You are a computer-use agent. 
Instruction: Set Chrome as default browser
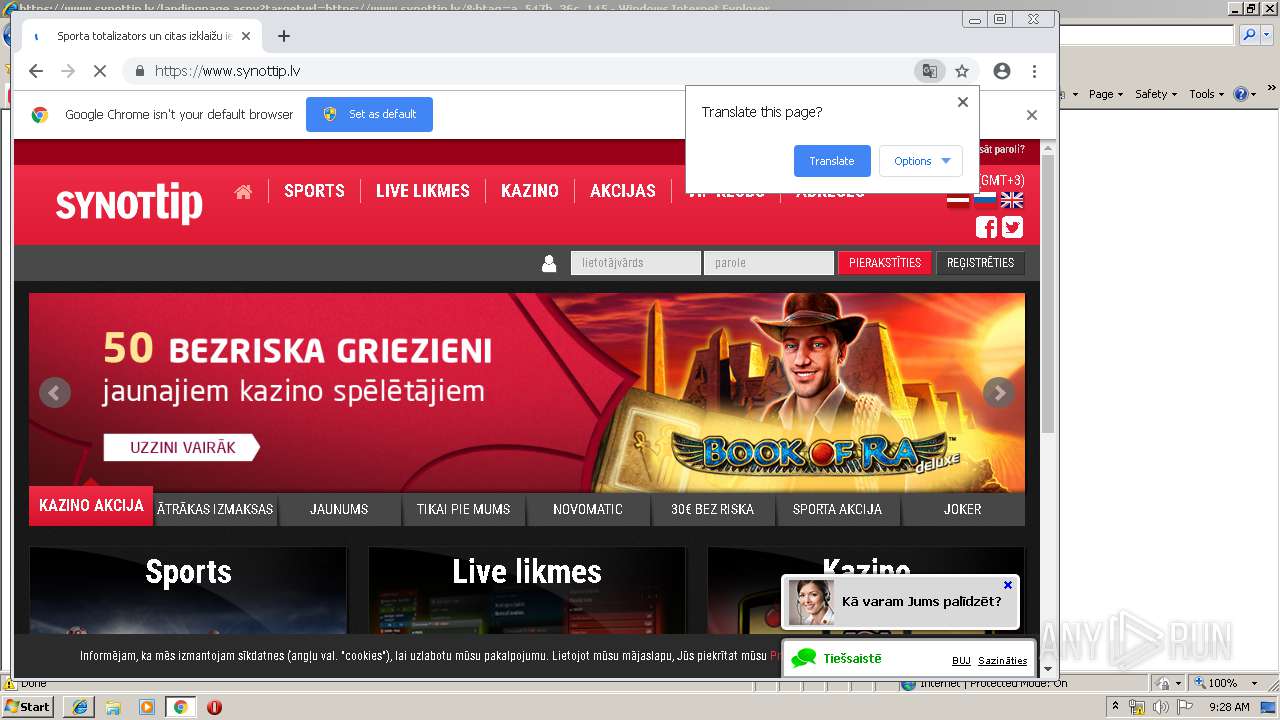pyautogui.click(x=369, y=114)
